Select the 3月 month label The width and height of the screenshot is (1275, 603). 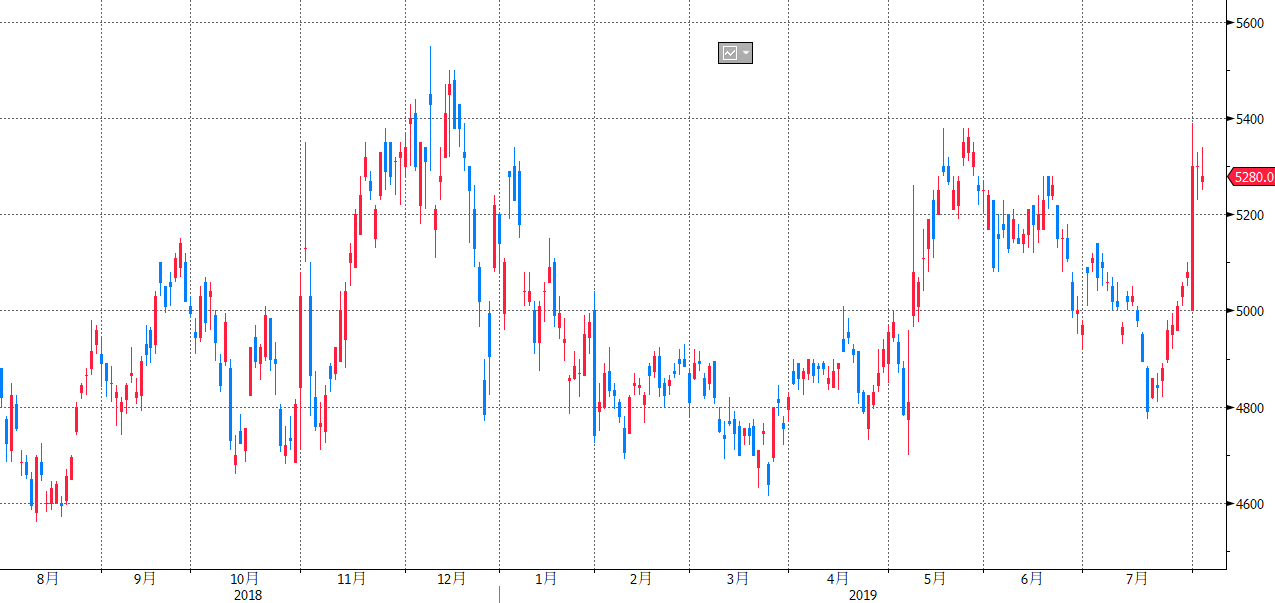(738, 578)
